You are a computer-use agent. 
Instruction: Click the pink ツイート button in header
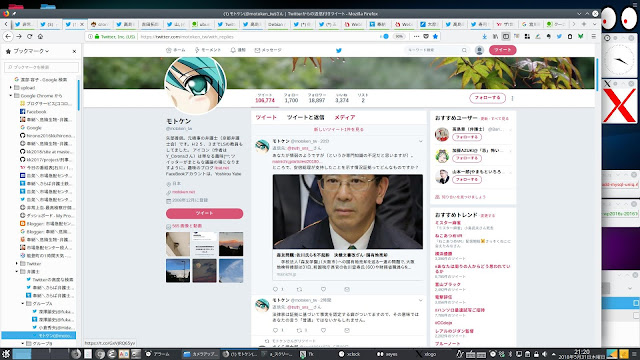502,50
